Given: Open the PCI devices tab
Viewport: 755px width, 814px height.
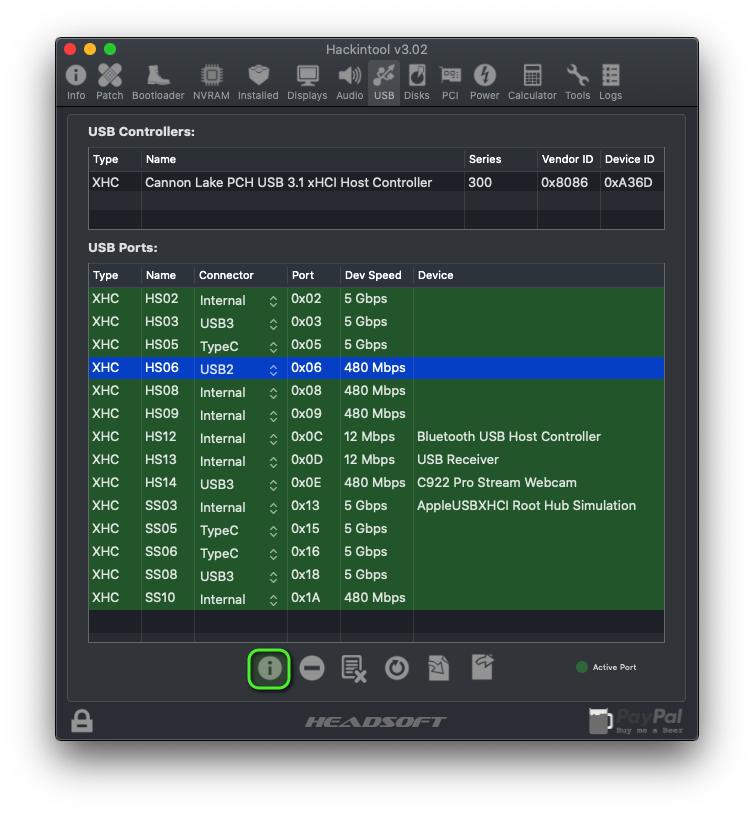Looking at the screenshot, I should (451, 81).
